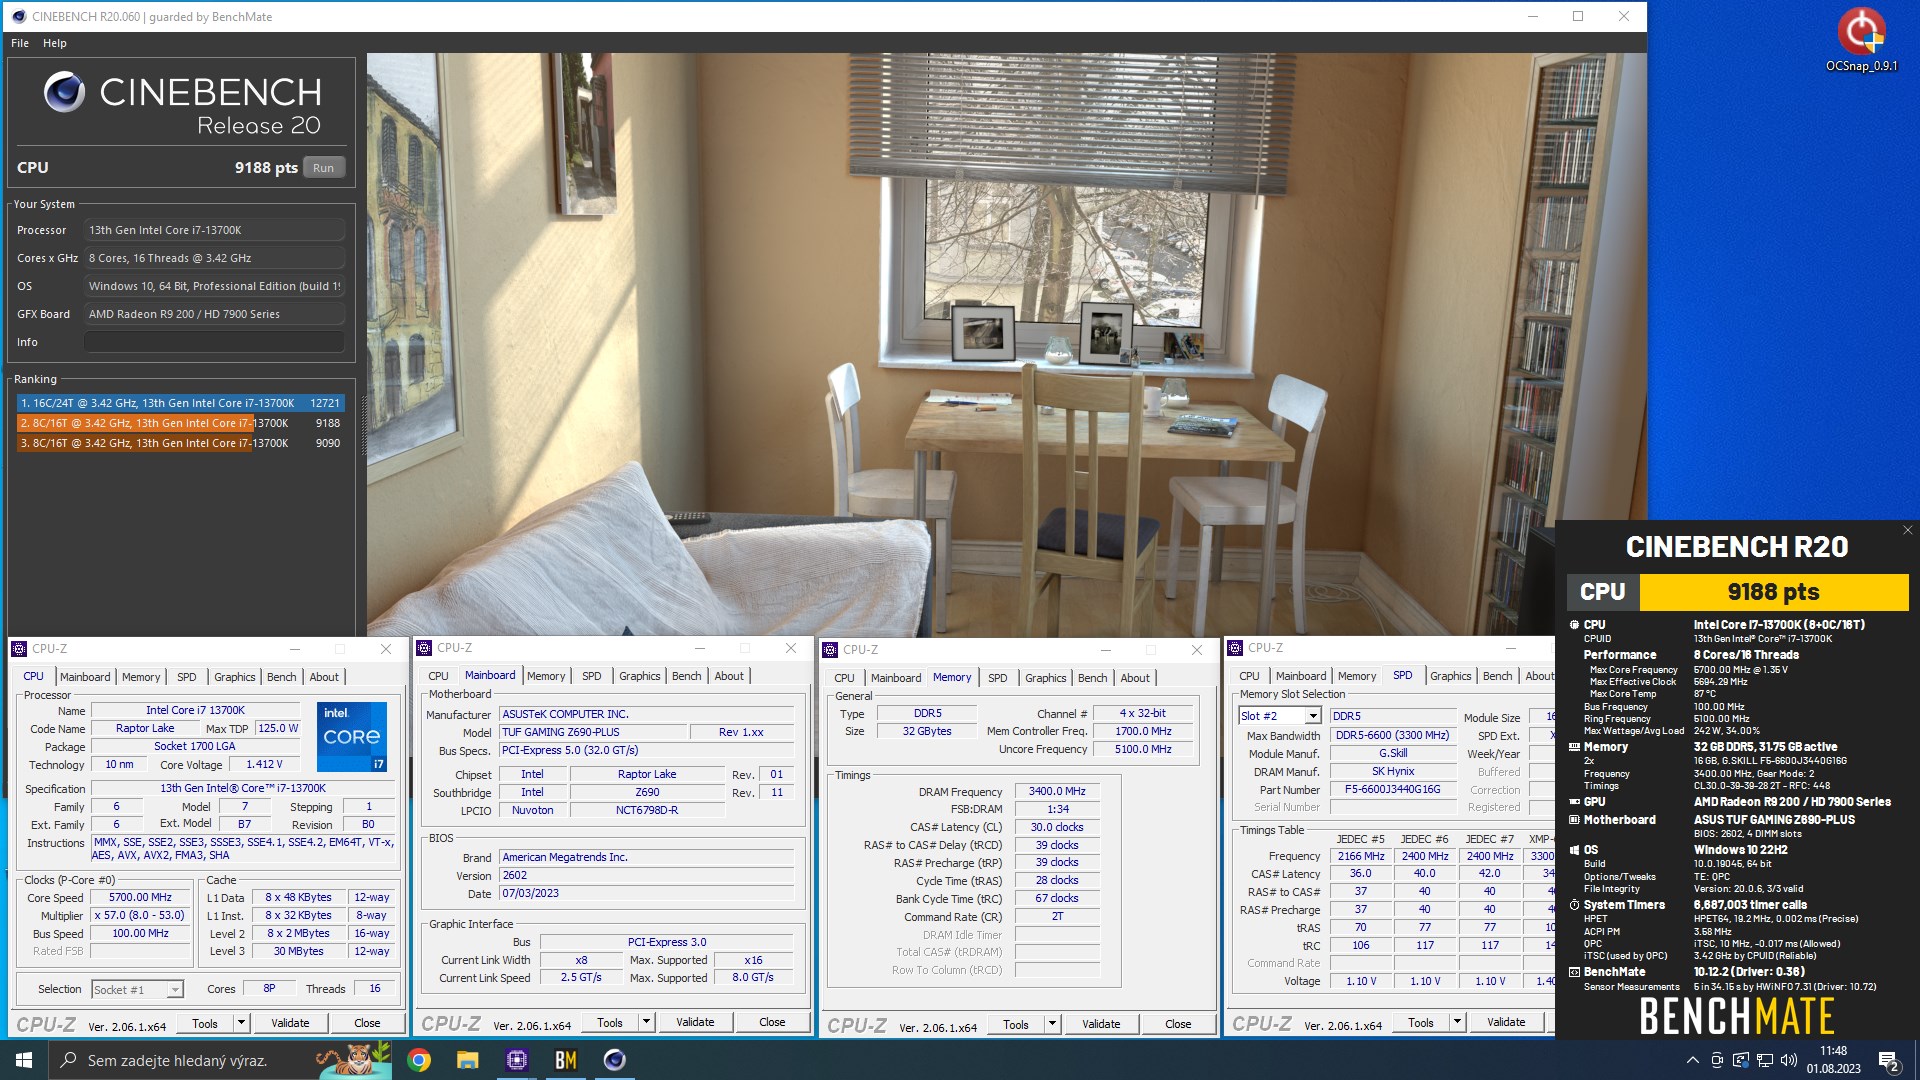This screenshot has height=1080, width=1920.
Task: Open the OCSnap_0.9.1 desktop shortcut
Action: (1861, 40)
